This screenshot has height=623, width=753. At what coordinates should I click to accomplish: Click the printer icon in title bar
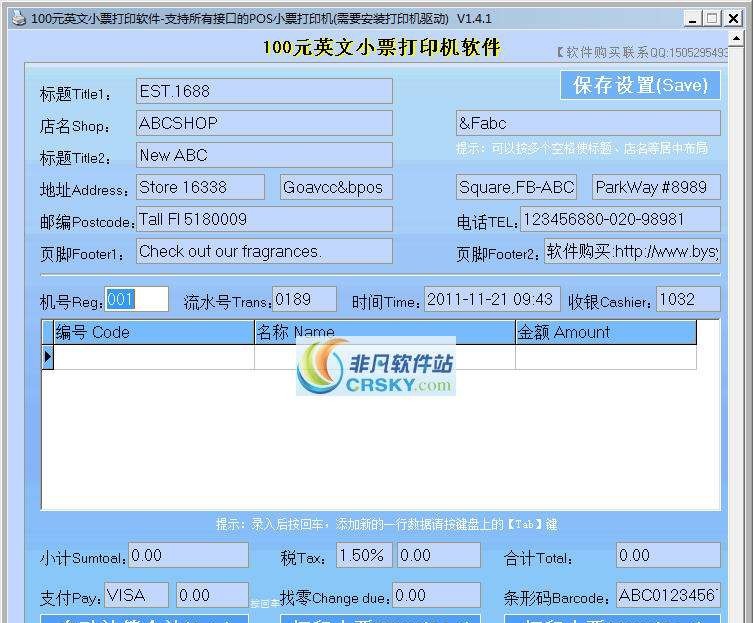pyautogui.click(x=17, y=18)
